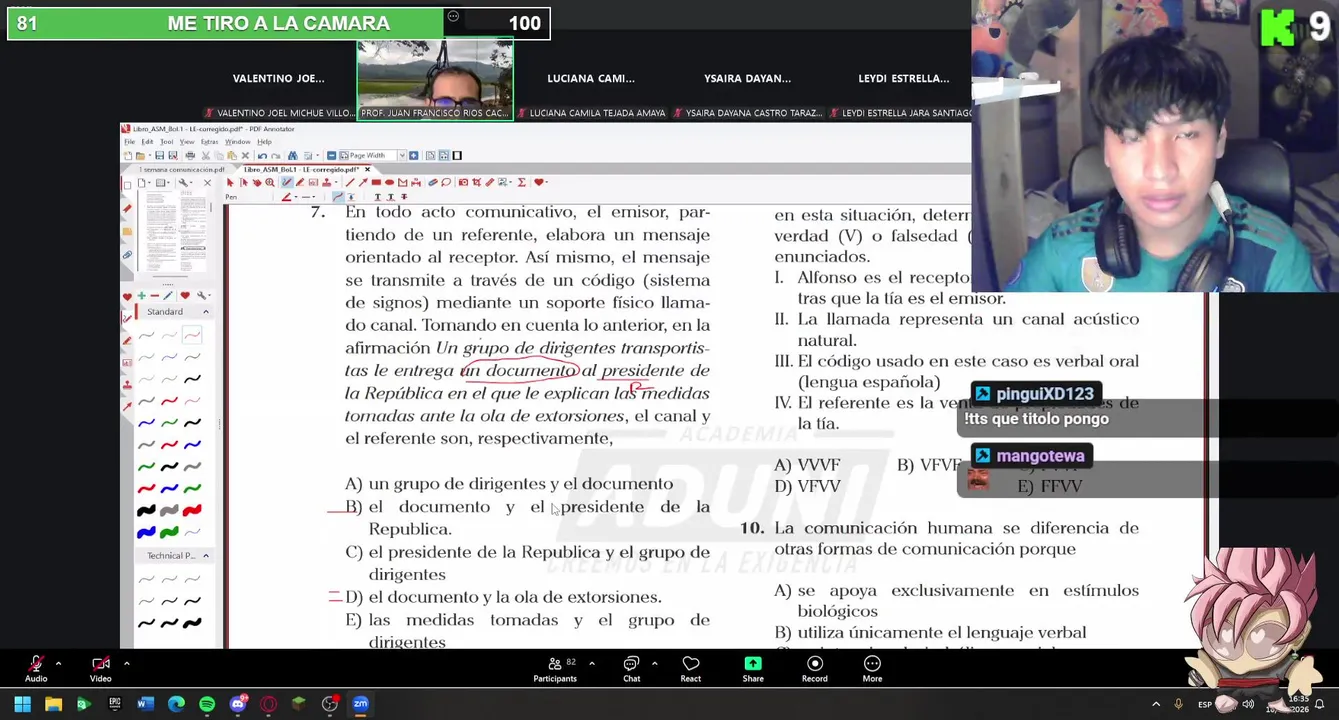Open pen color dropdown
The height and width of the screenshot is (720, 1339).
[296, 197]
